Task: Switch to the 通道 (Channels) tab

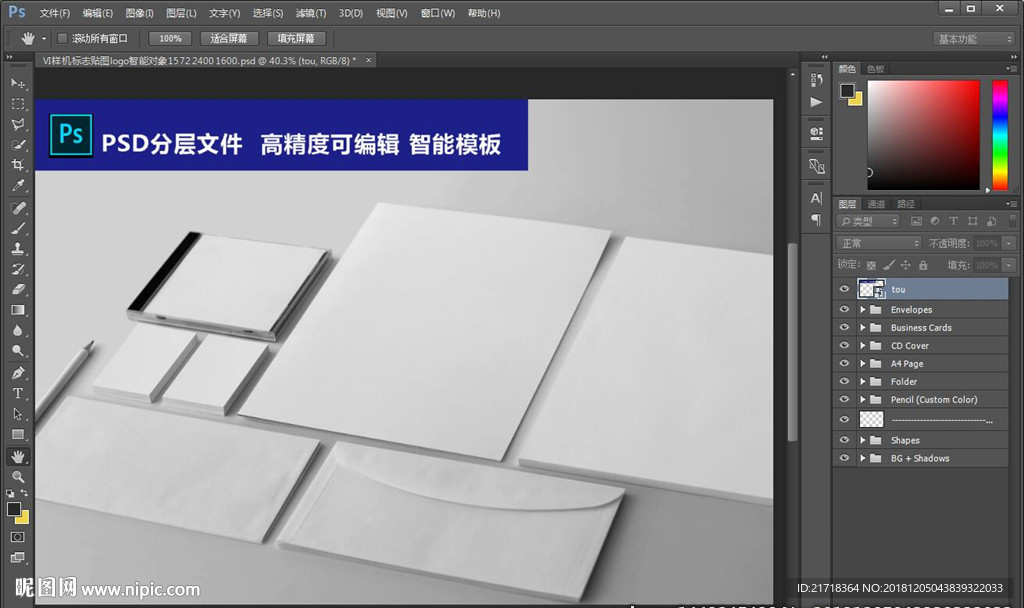Action: (x=876, y=204)
